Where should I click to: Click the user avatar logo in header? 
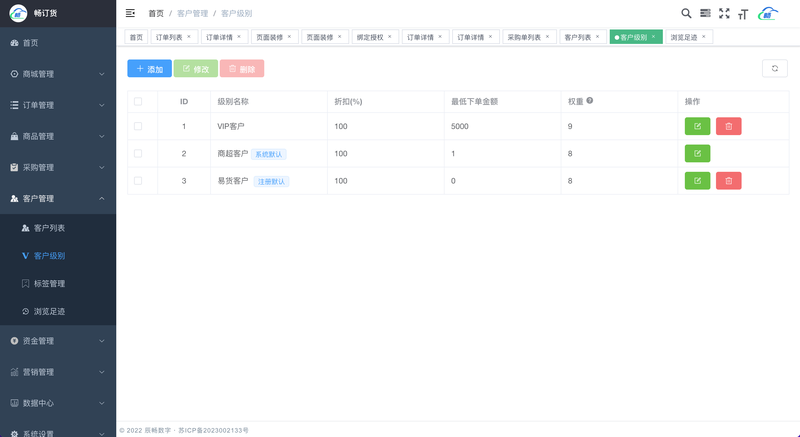768,14
